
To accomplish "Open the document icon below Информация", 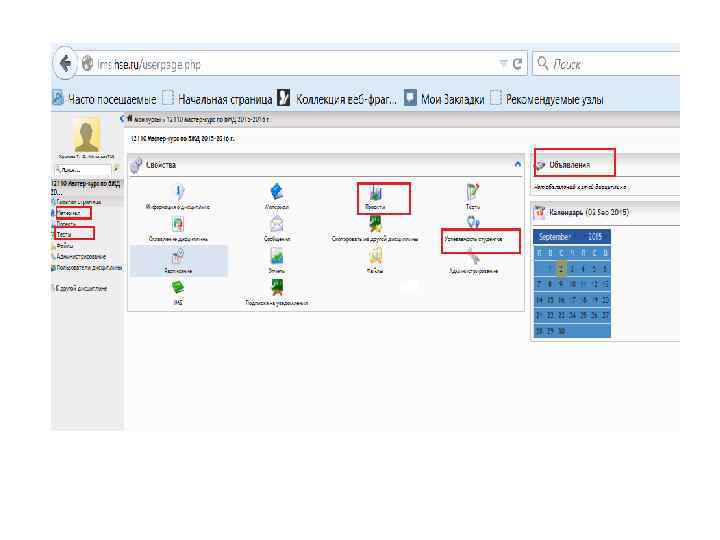I will [178, 225].
